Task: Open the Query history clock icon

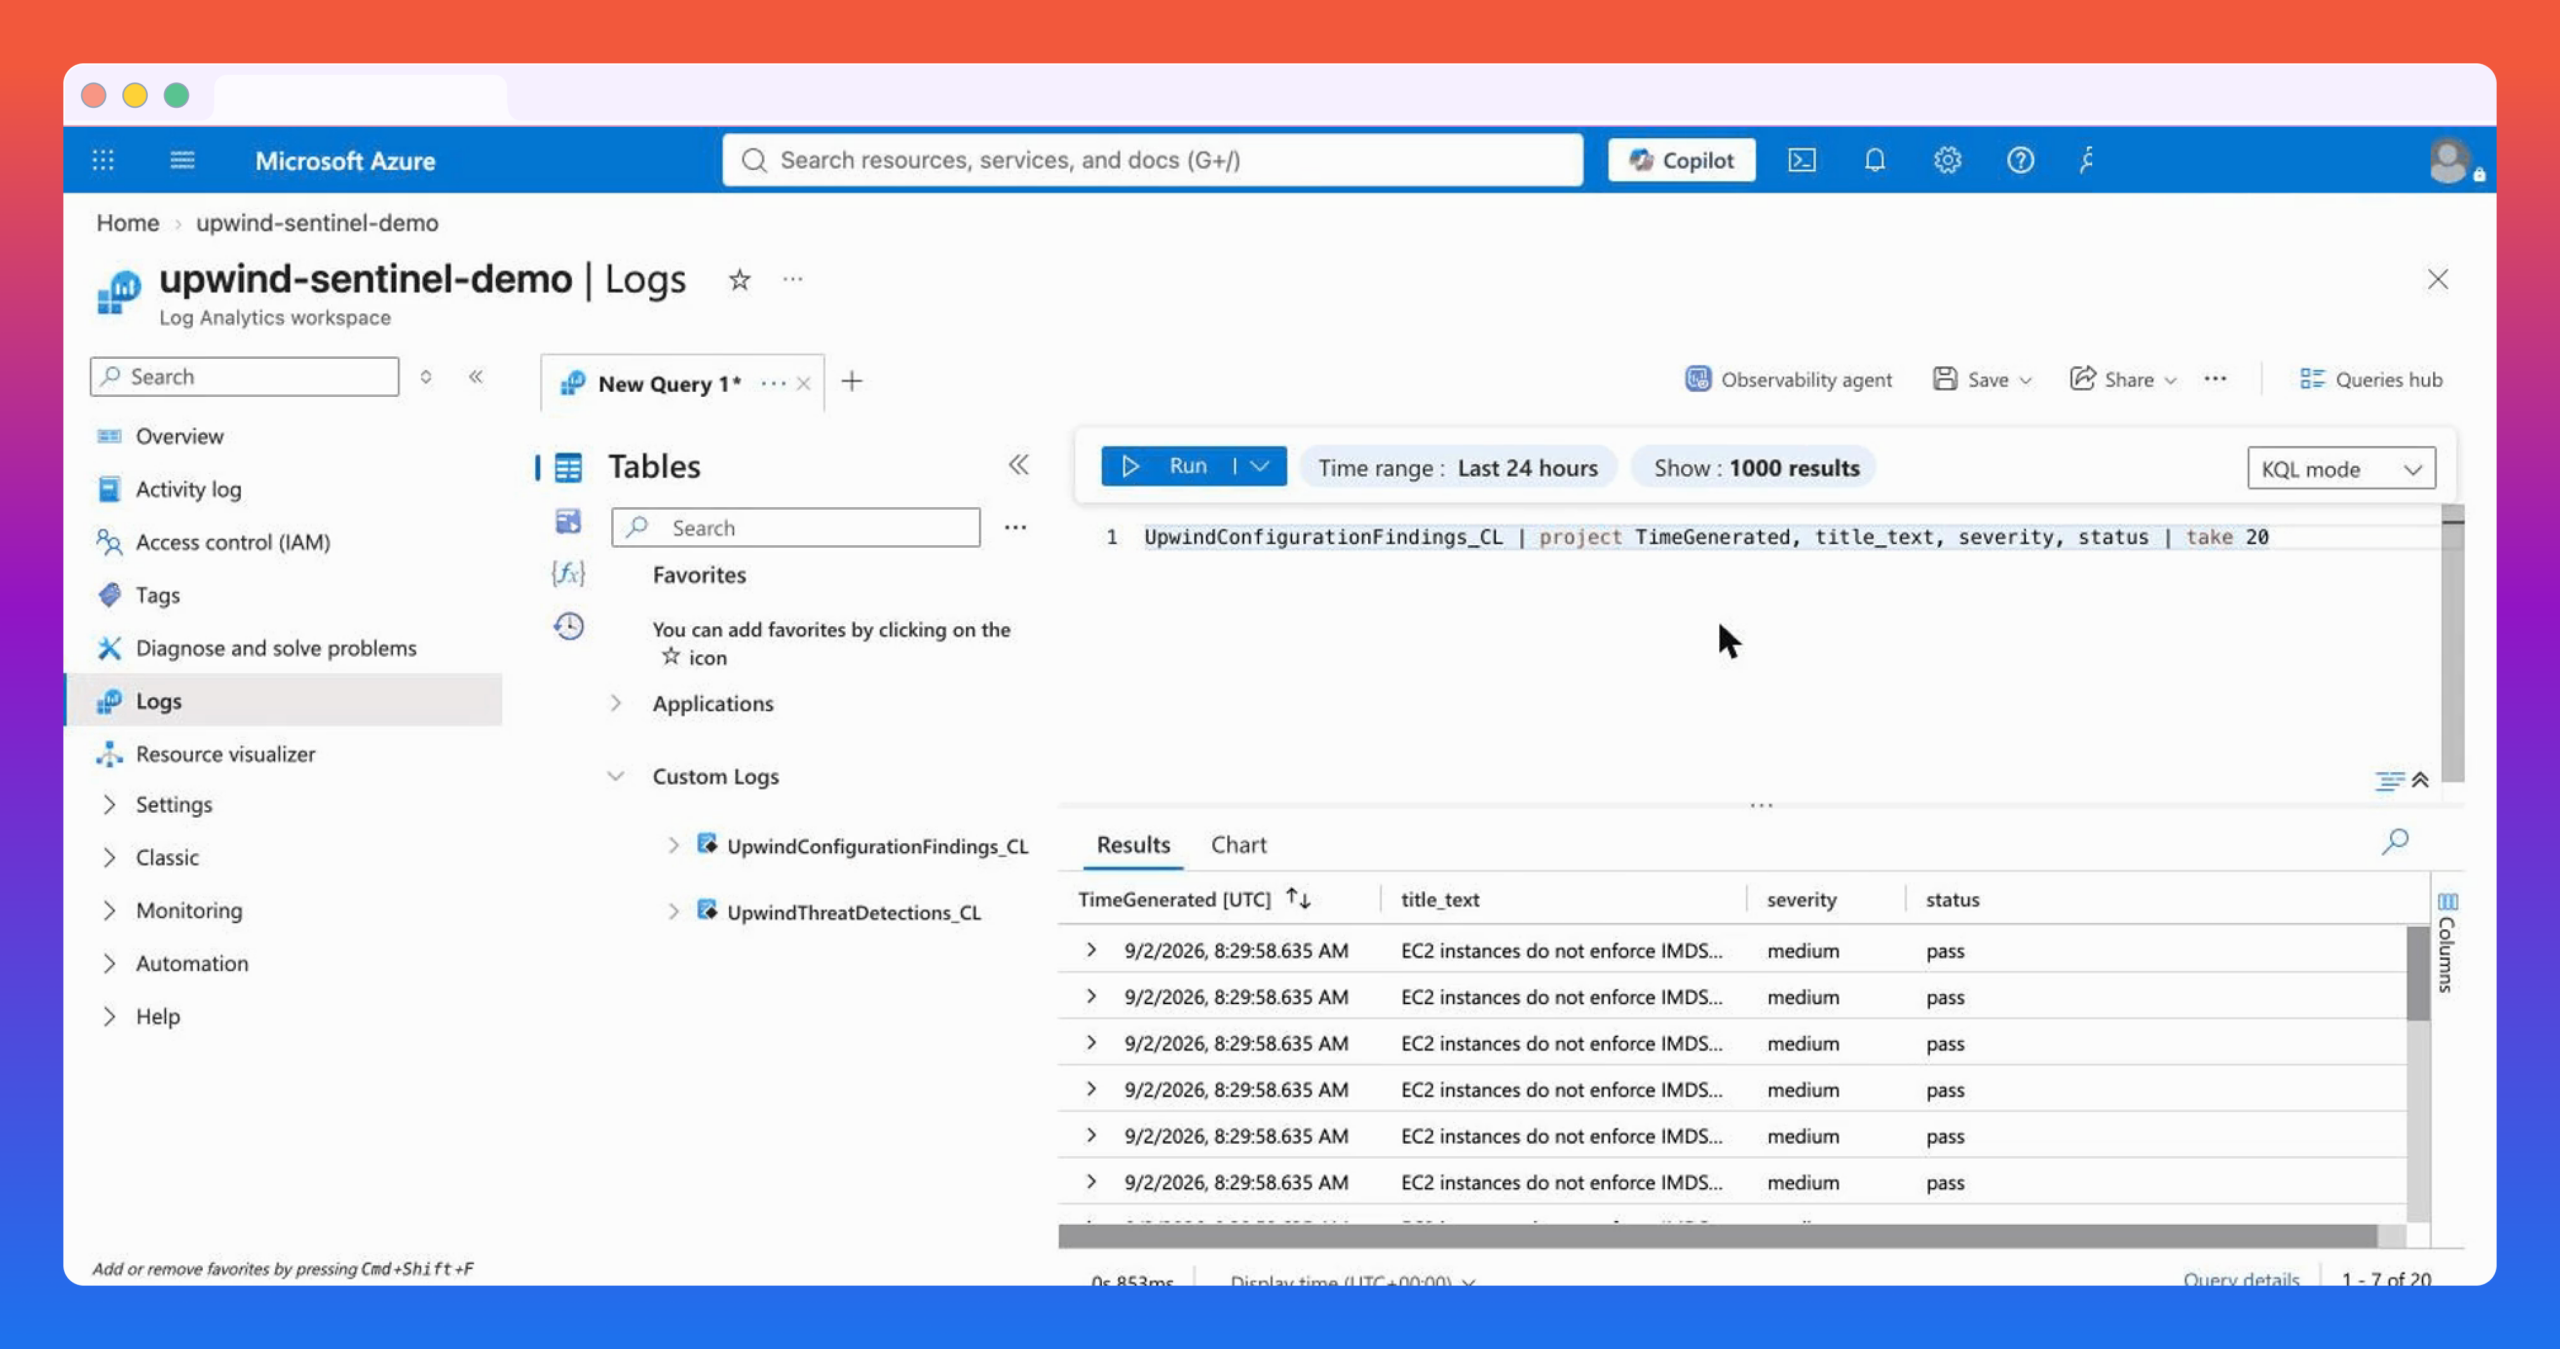Action: click(x=569, y=626)
